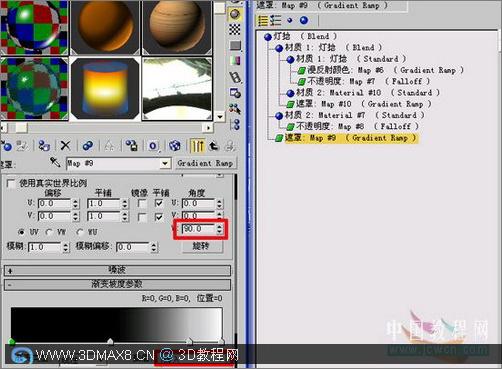
Task: Click Put Material to Scene icon
Action: pyautogui.click(x=22, y=146)
